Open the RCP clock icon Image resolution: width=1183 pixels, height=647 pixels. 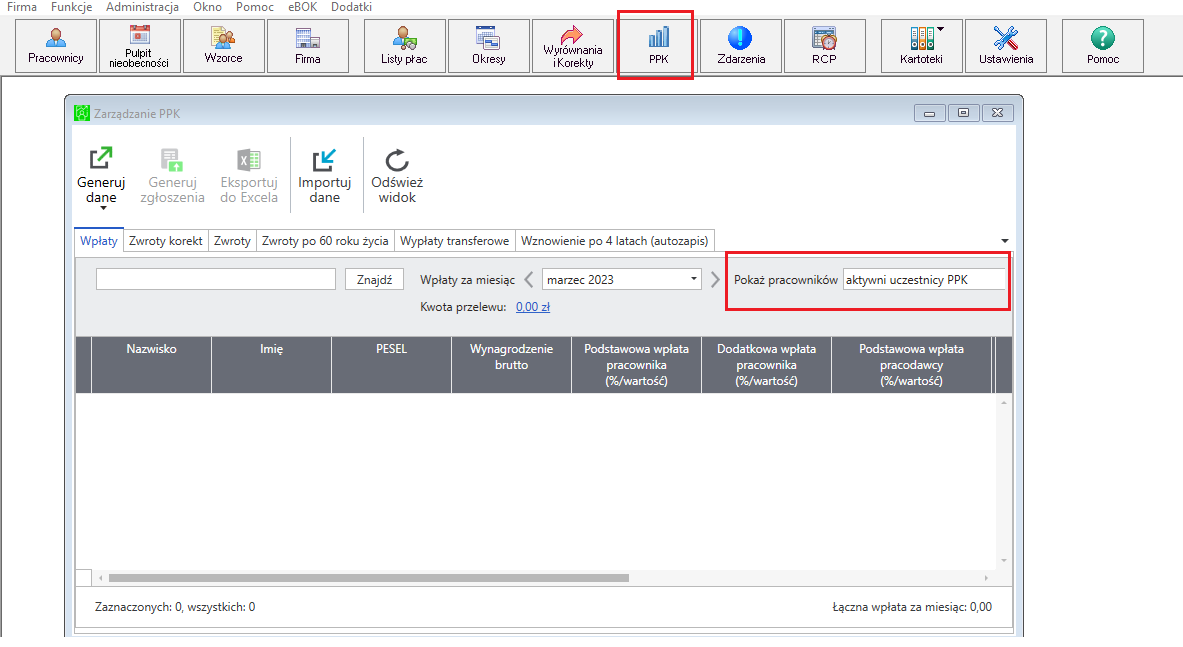pos(825,46)
